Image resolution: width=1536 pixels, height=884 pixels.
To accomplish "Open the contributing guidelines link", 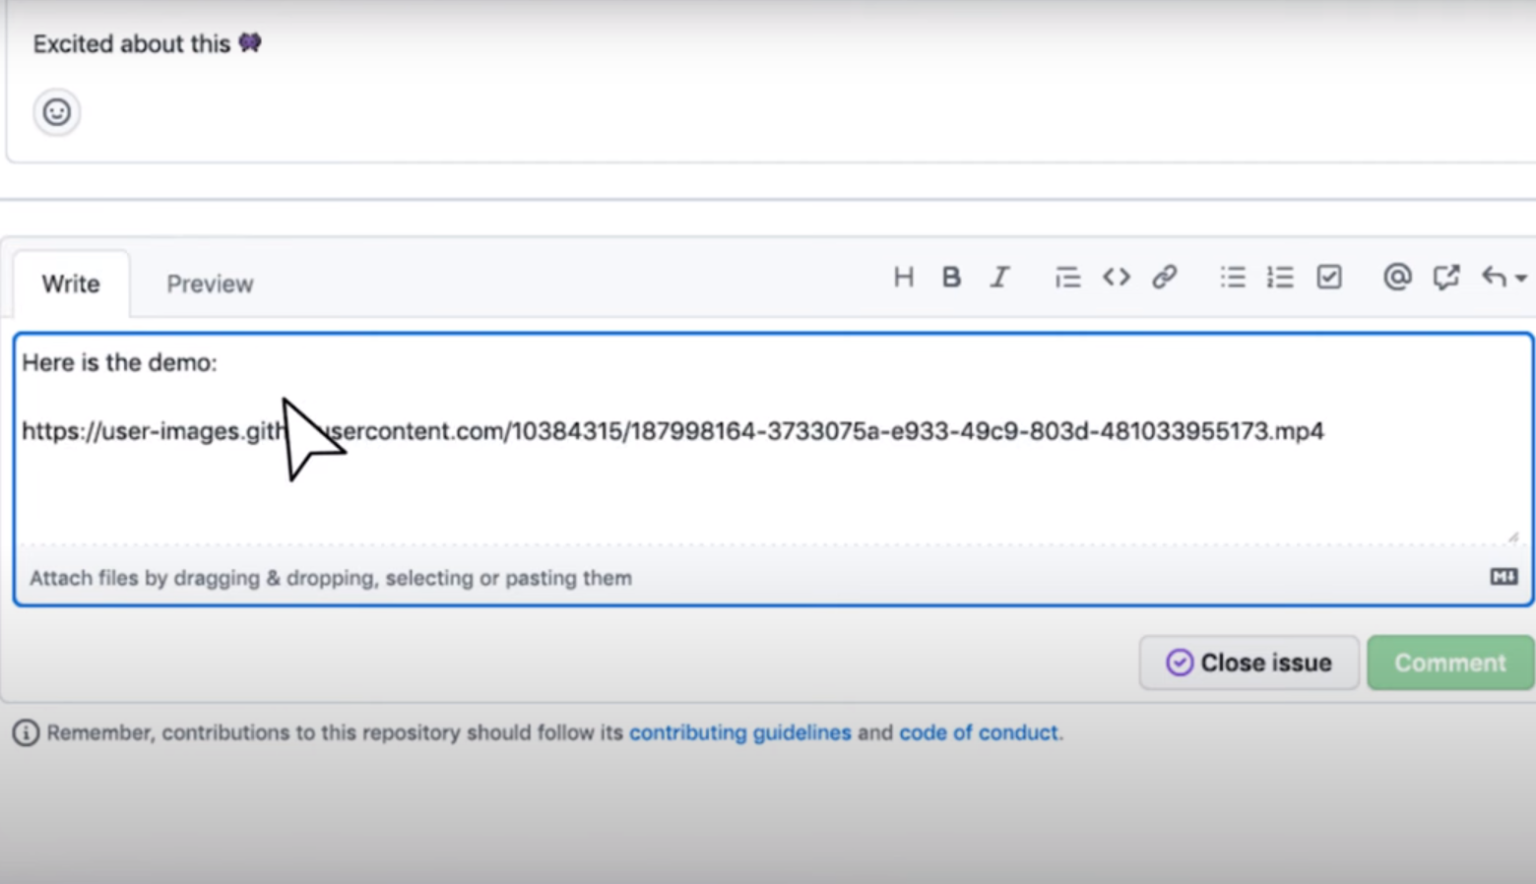I will click(x=740, y=732).
